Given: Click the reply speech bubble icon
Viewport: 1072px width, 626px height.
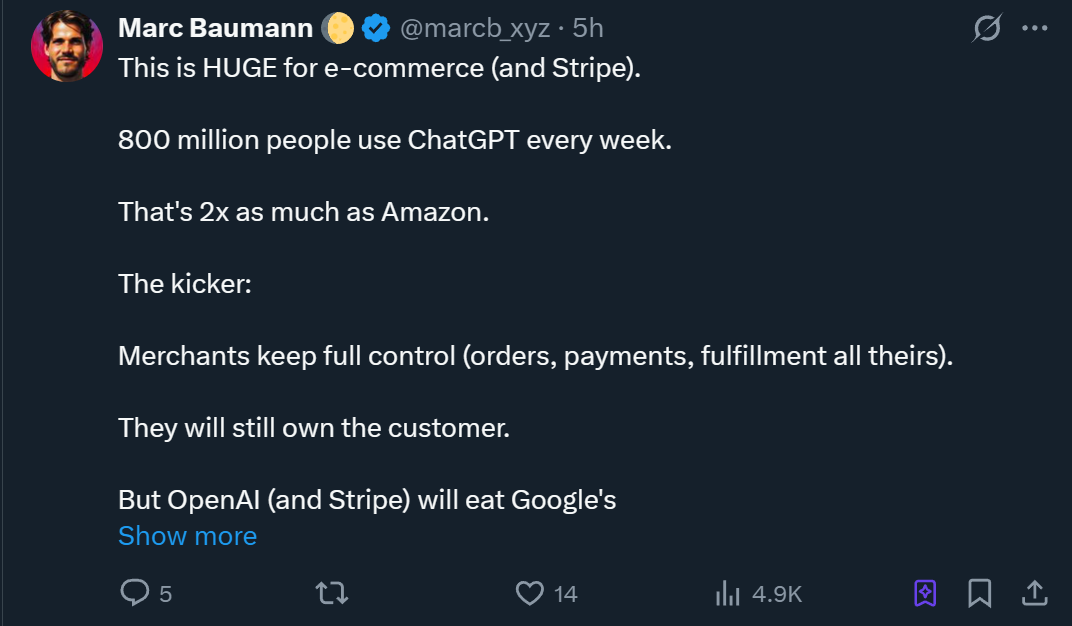Looking at the screenshot, I should coord(134,593).
